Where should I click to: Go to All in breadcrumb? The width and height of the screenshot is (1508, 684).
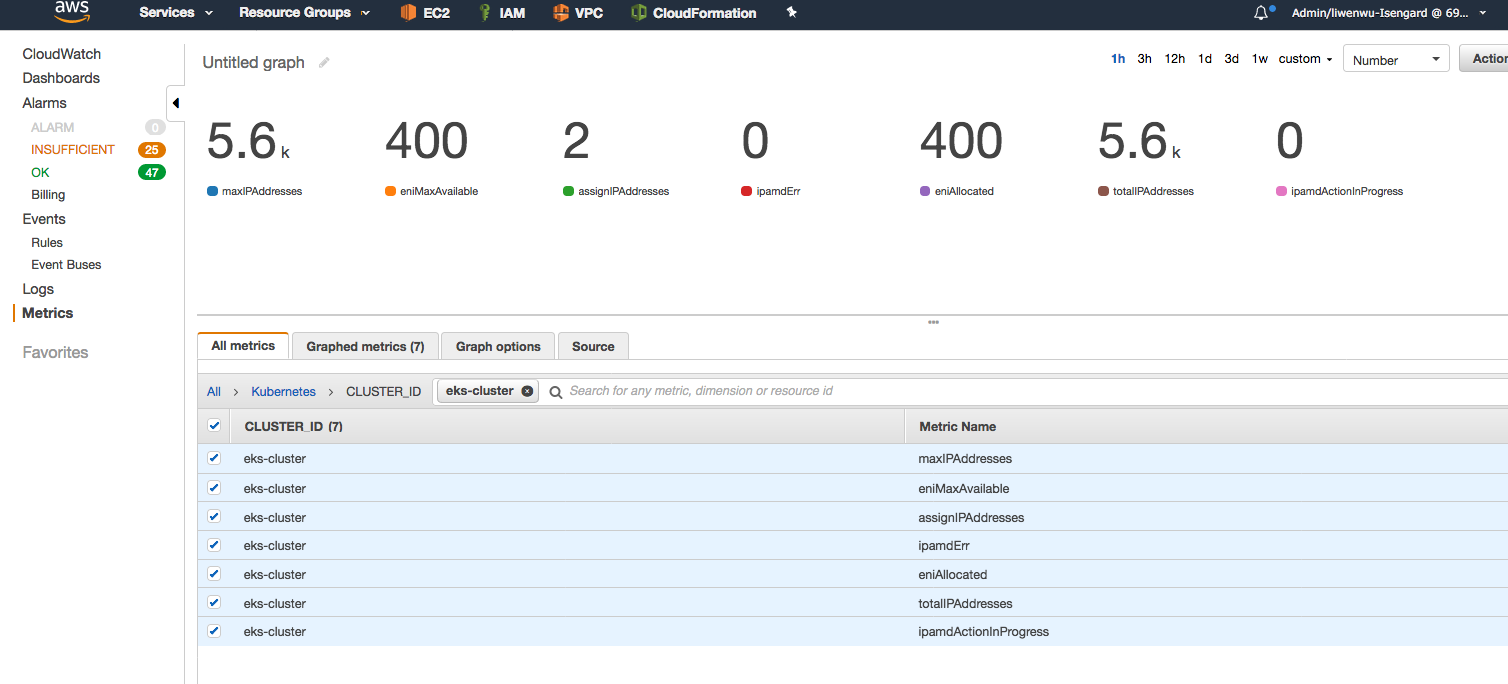click(214, 391)
